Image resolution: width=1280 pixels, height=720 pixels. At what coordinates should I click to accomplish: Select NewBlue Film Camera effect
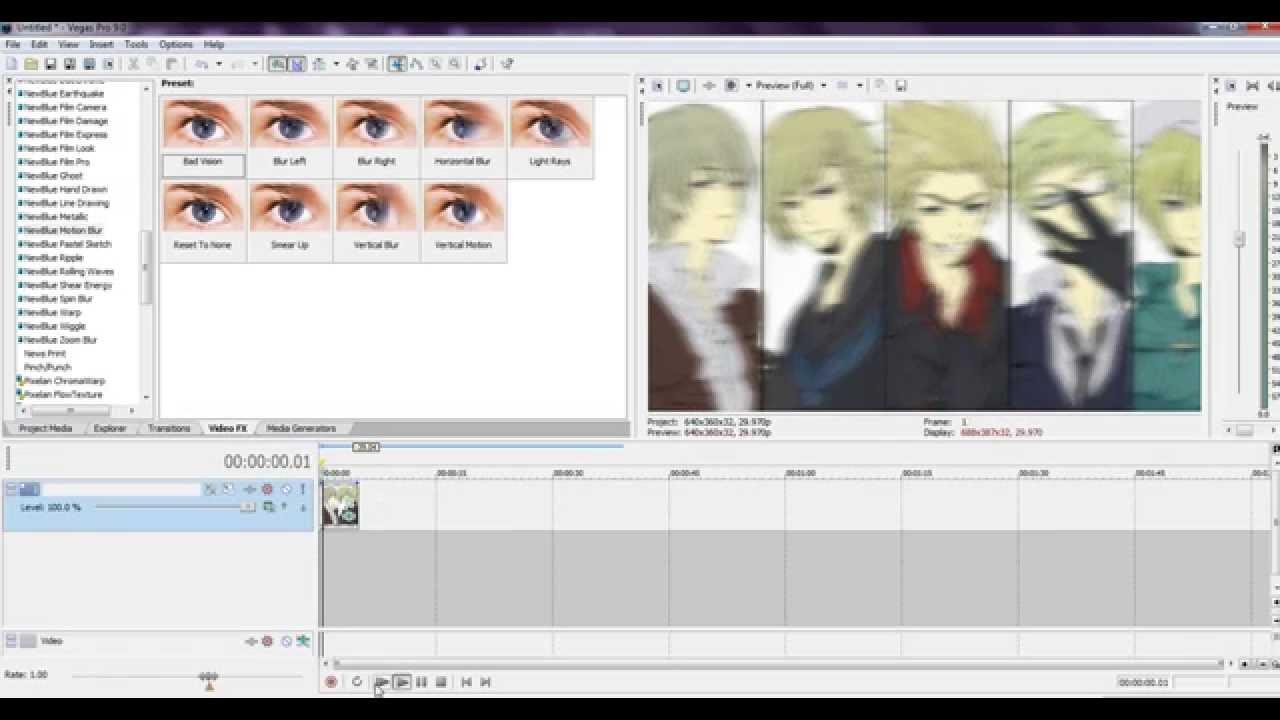click(x=65, y=107)
